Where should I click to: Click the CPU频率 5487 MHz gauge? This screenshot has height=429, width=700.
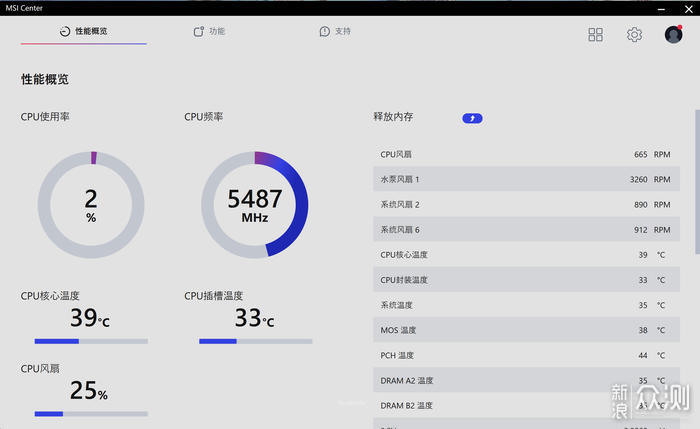255,205
